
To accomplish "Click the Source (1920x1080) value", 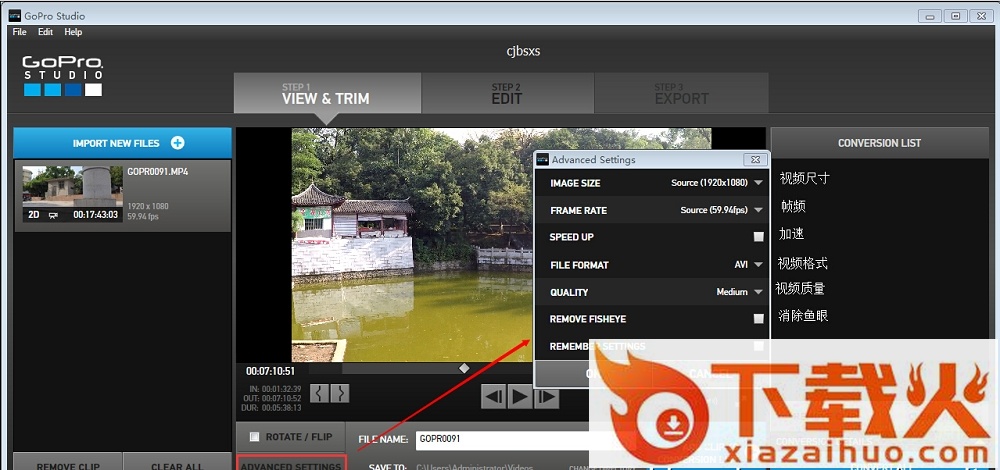I will pos(709,183).
